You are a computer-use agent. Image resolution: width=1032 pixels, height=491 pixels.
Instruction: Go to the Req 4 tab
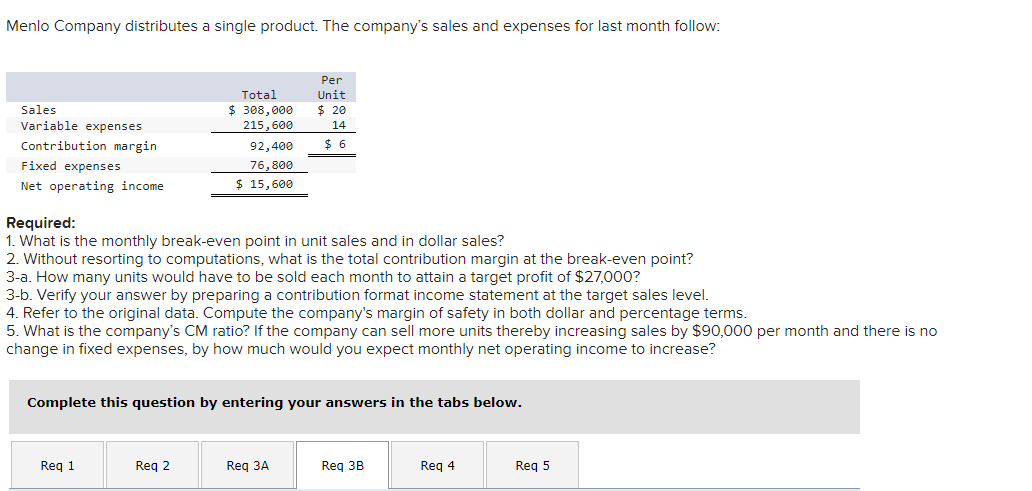437,465
